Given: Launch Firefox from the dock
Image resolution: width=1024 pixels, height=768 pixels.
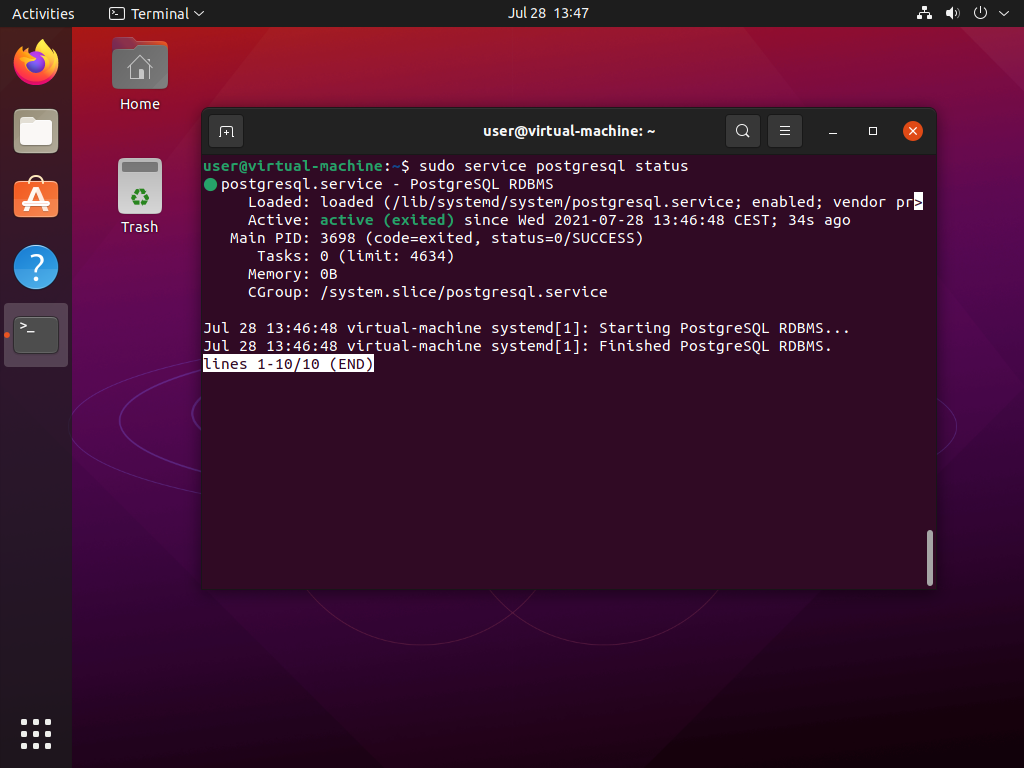Looking at the screenshot, I should point(36,64).
